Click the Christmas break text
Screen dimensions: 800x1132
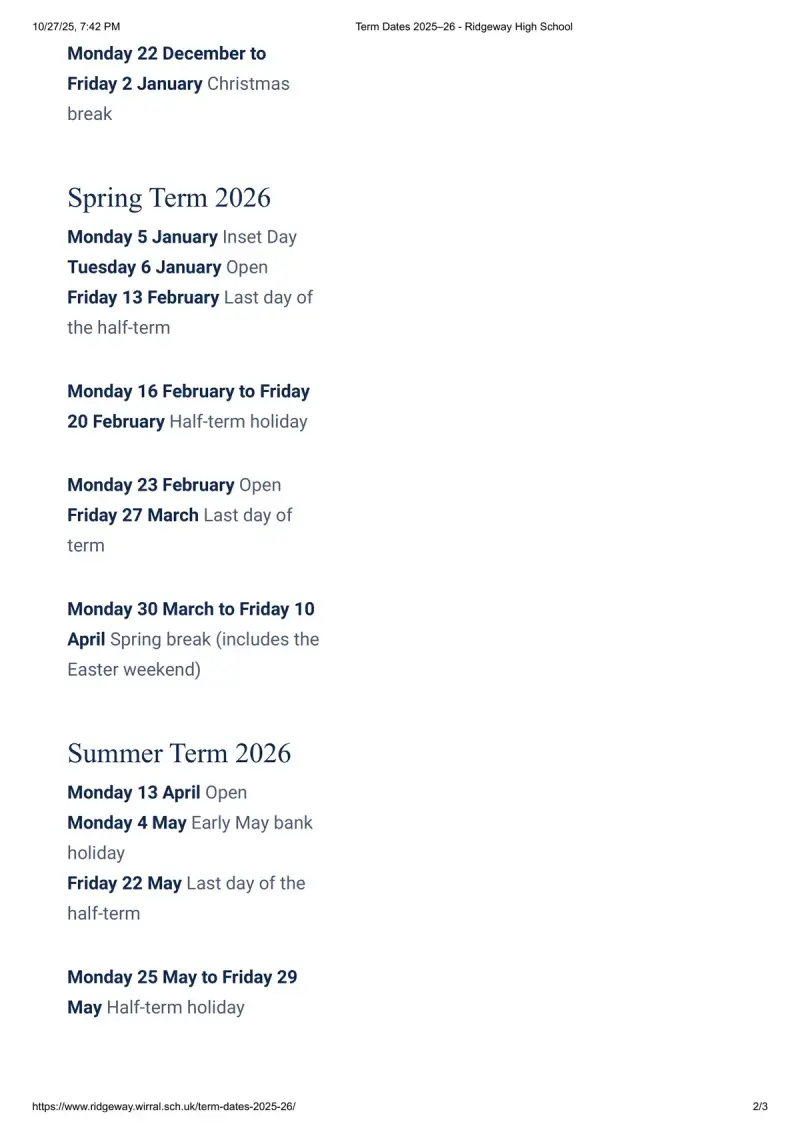tap(178, 98)
